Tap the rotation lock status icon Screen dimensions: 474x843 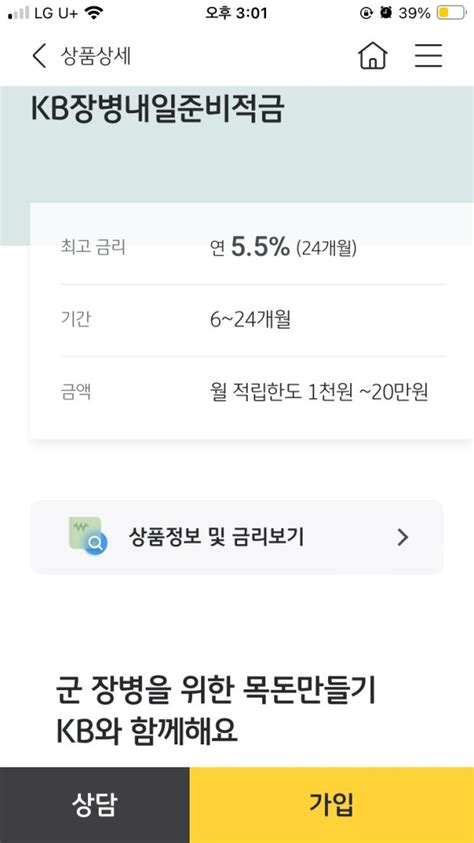coord(366,13)
